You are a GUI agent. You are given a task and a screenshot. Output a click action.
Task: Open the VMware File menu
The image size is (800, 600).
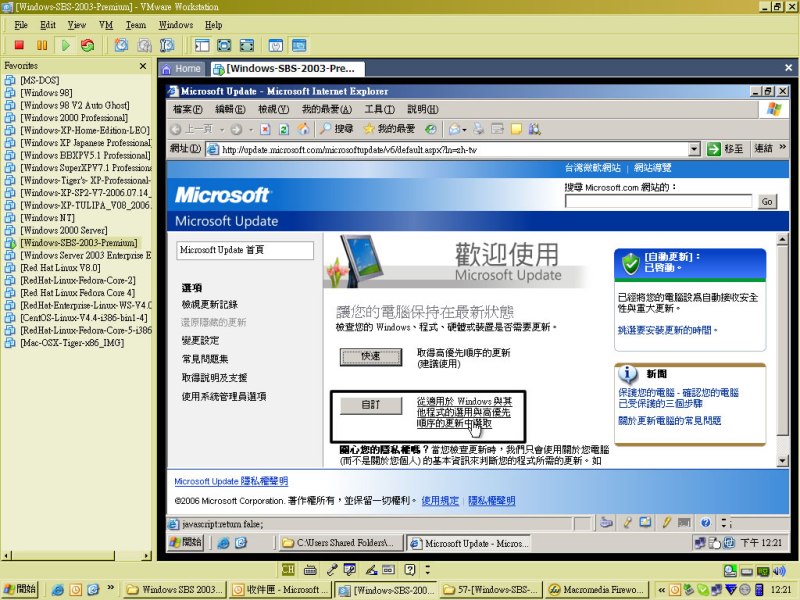[21, 25]
